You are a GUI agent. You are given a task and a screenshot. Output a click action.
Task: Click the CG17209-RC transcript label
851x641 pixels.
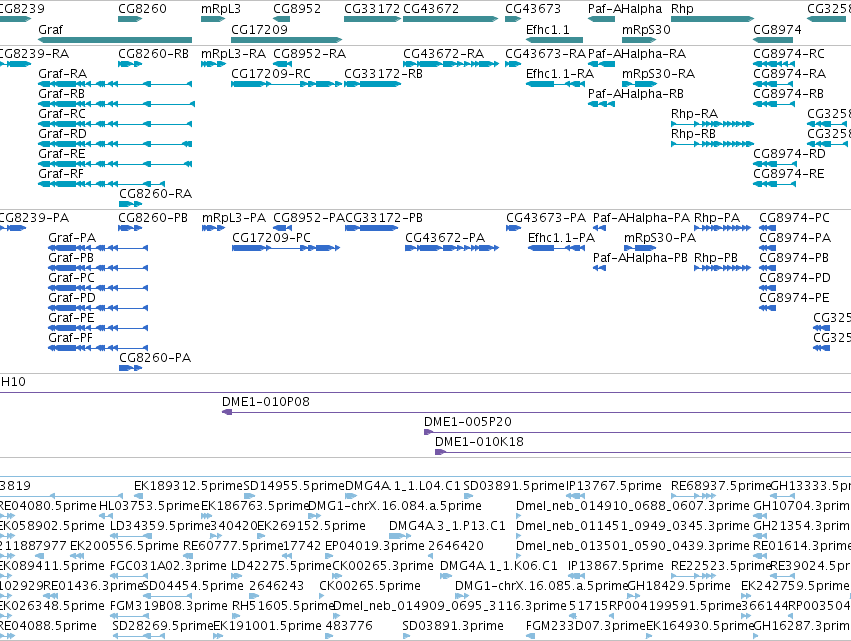pos(271,74)
